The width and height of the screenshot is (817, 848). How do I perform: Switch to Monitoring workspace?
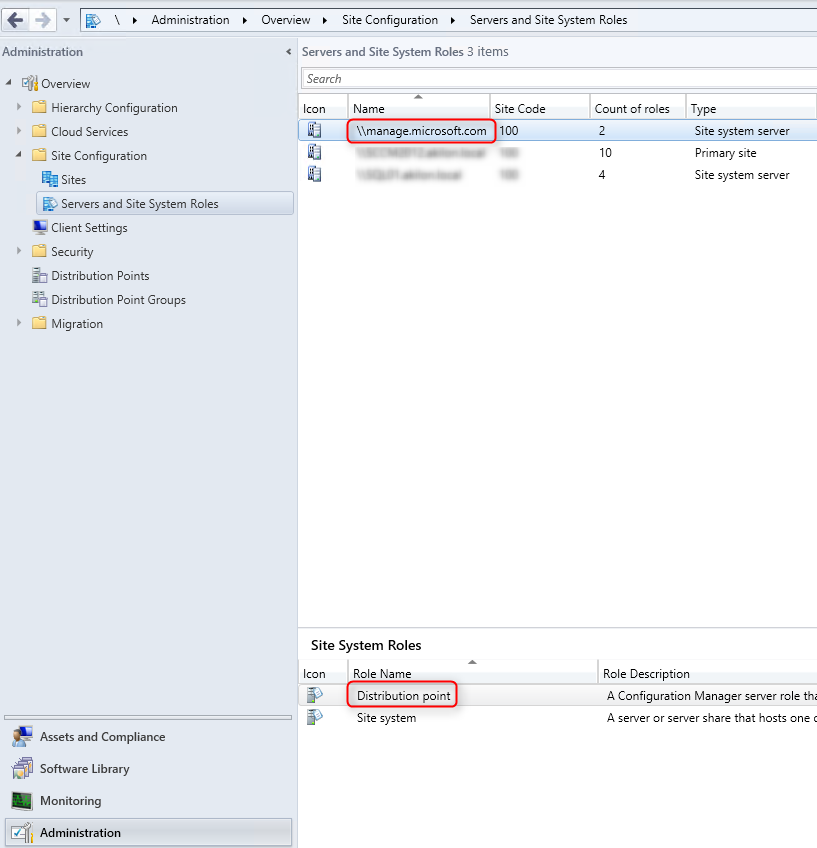pyautogui.click(x=148, y=800)
